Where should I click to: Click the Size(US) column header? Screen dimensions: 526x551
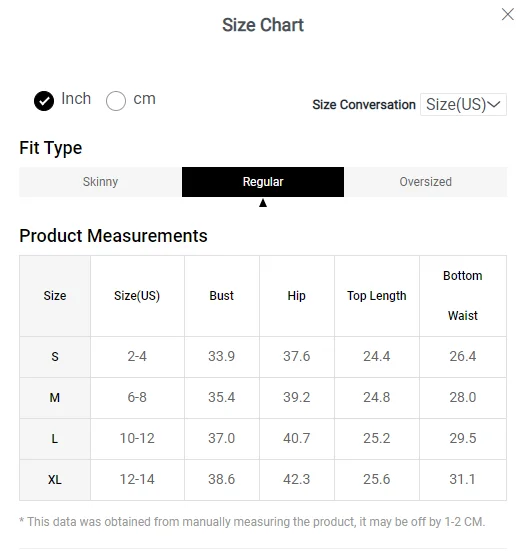tap(137, 296)
